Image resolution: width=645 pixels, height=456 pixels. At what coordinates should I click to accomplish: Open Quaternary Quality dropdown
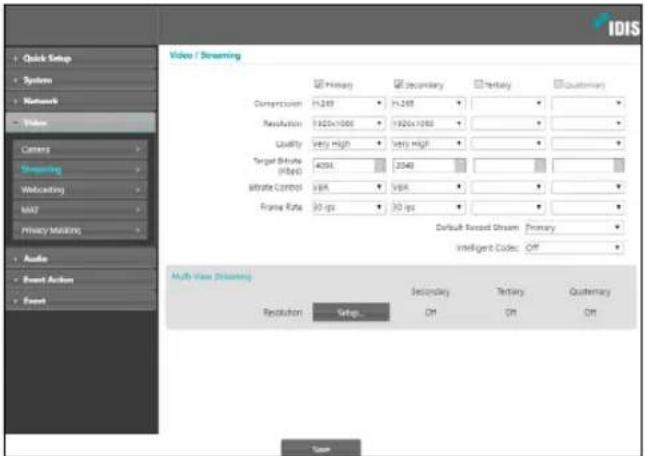[588, 144]
